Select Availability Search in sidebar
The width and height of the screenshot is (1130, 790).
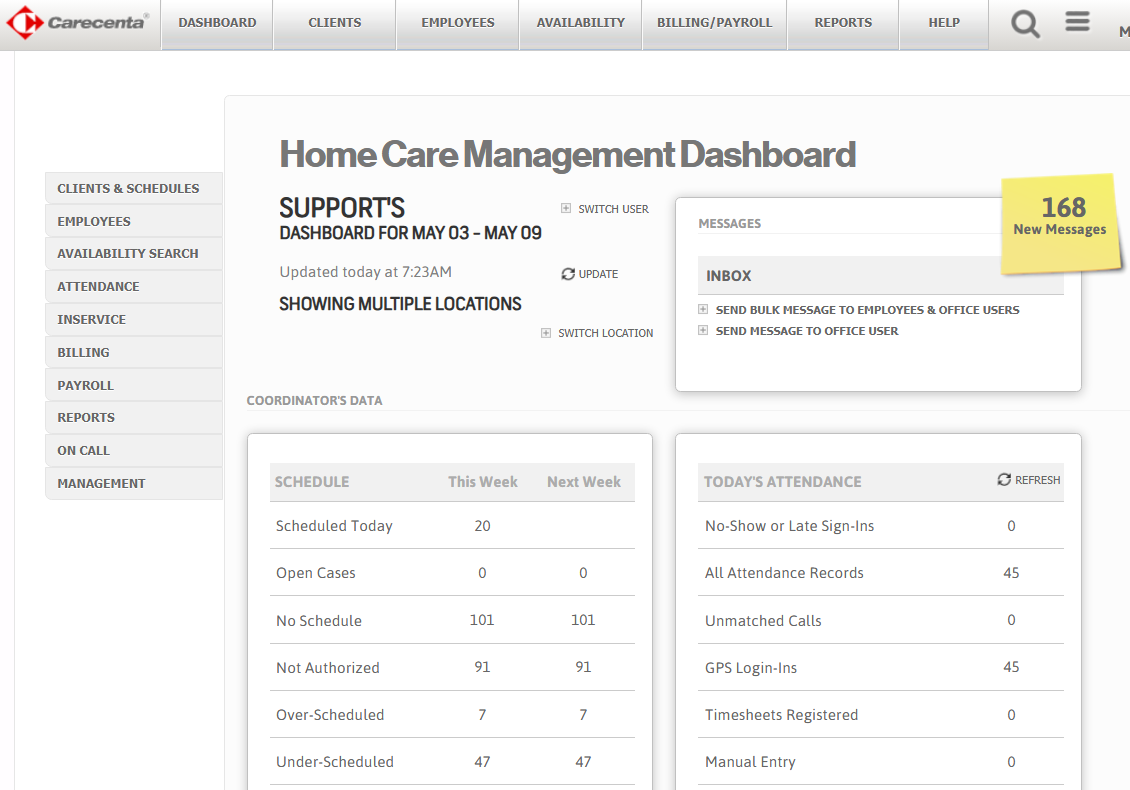tap(134, 254)
